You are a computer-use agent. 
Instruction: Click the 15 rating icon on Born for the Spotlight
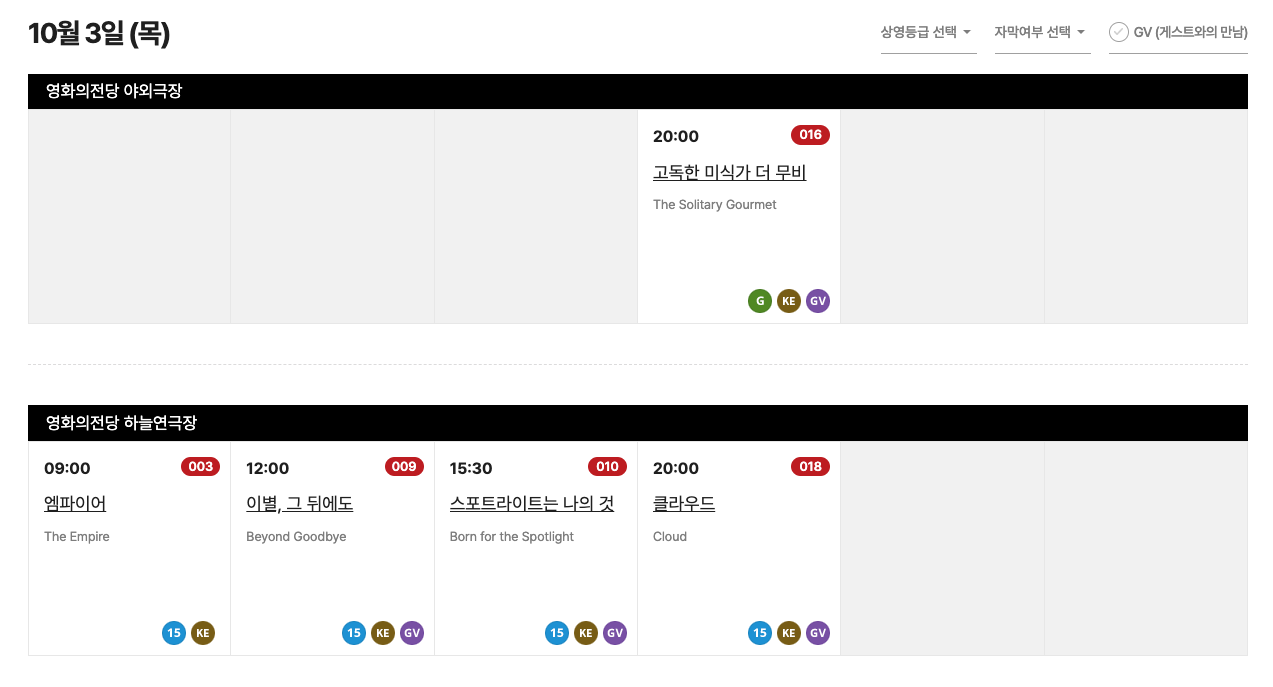[x=557, y=633]
